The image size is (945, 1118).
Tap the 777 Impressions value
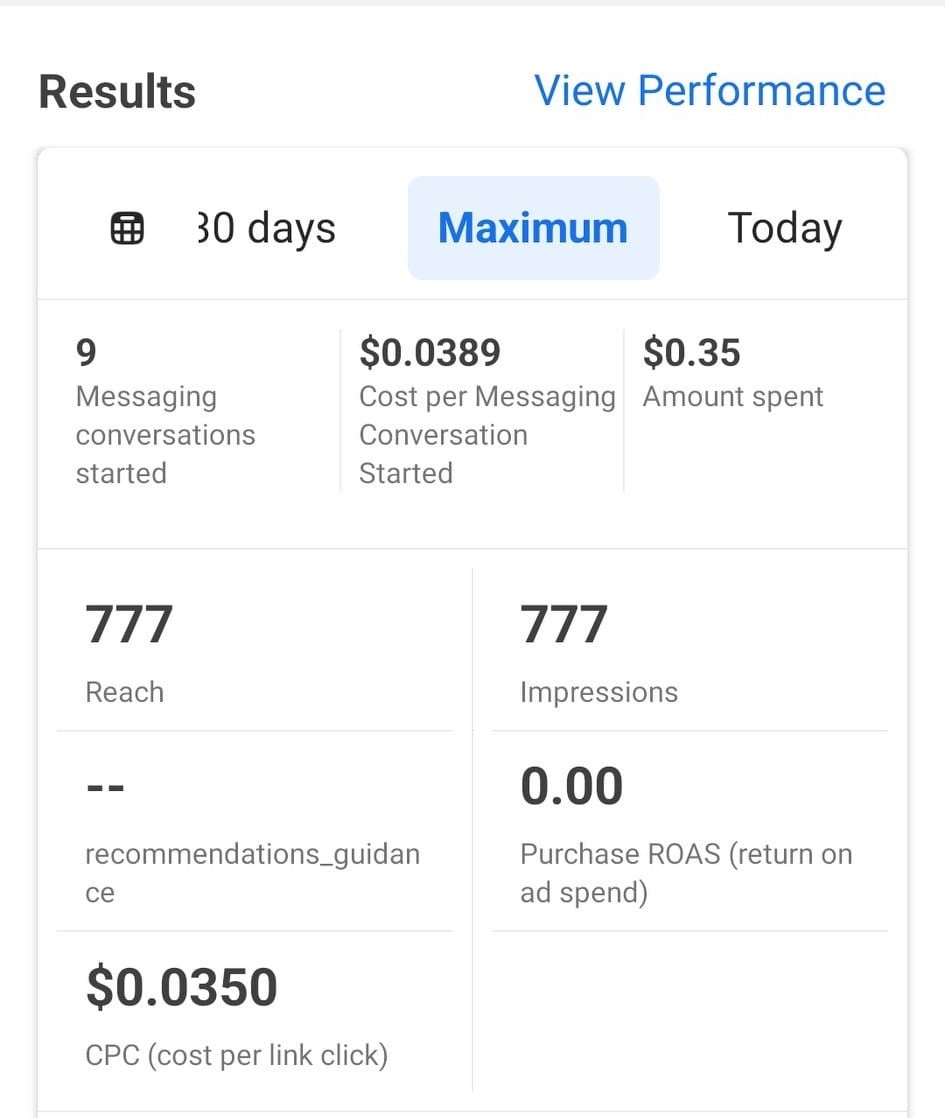click(x=563, y=625)
